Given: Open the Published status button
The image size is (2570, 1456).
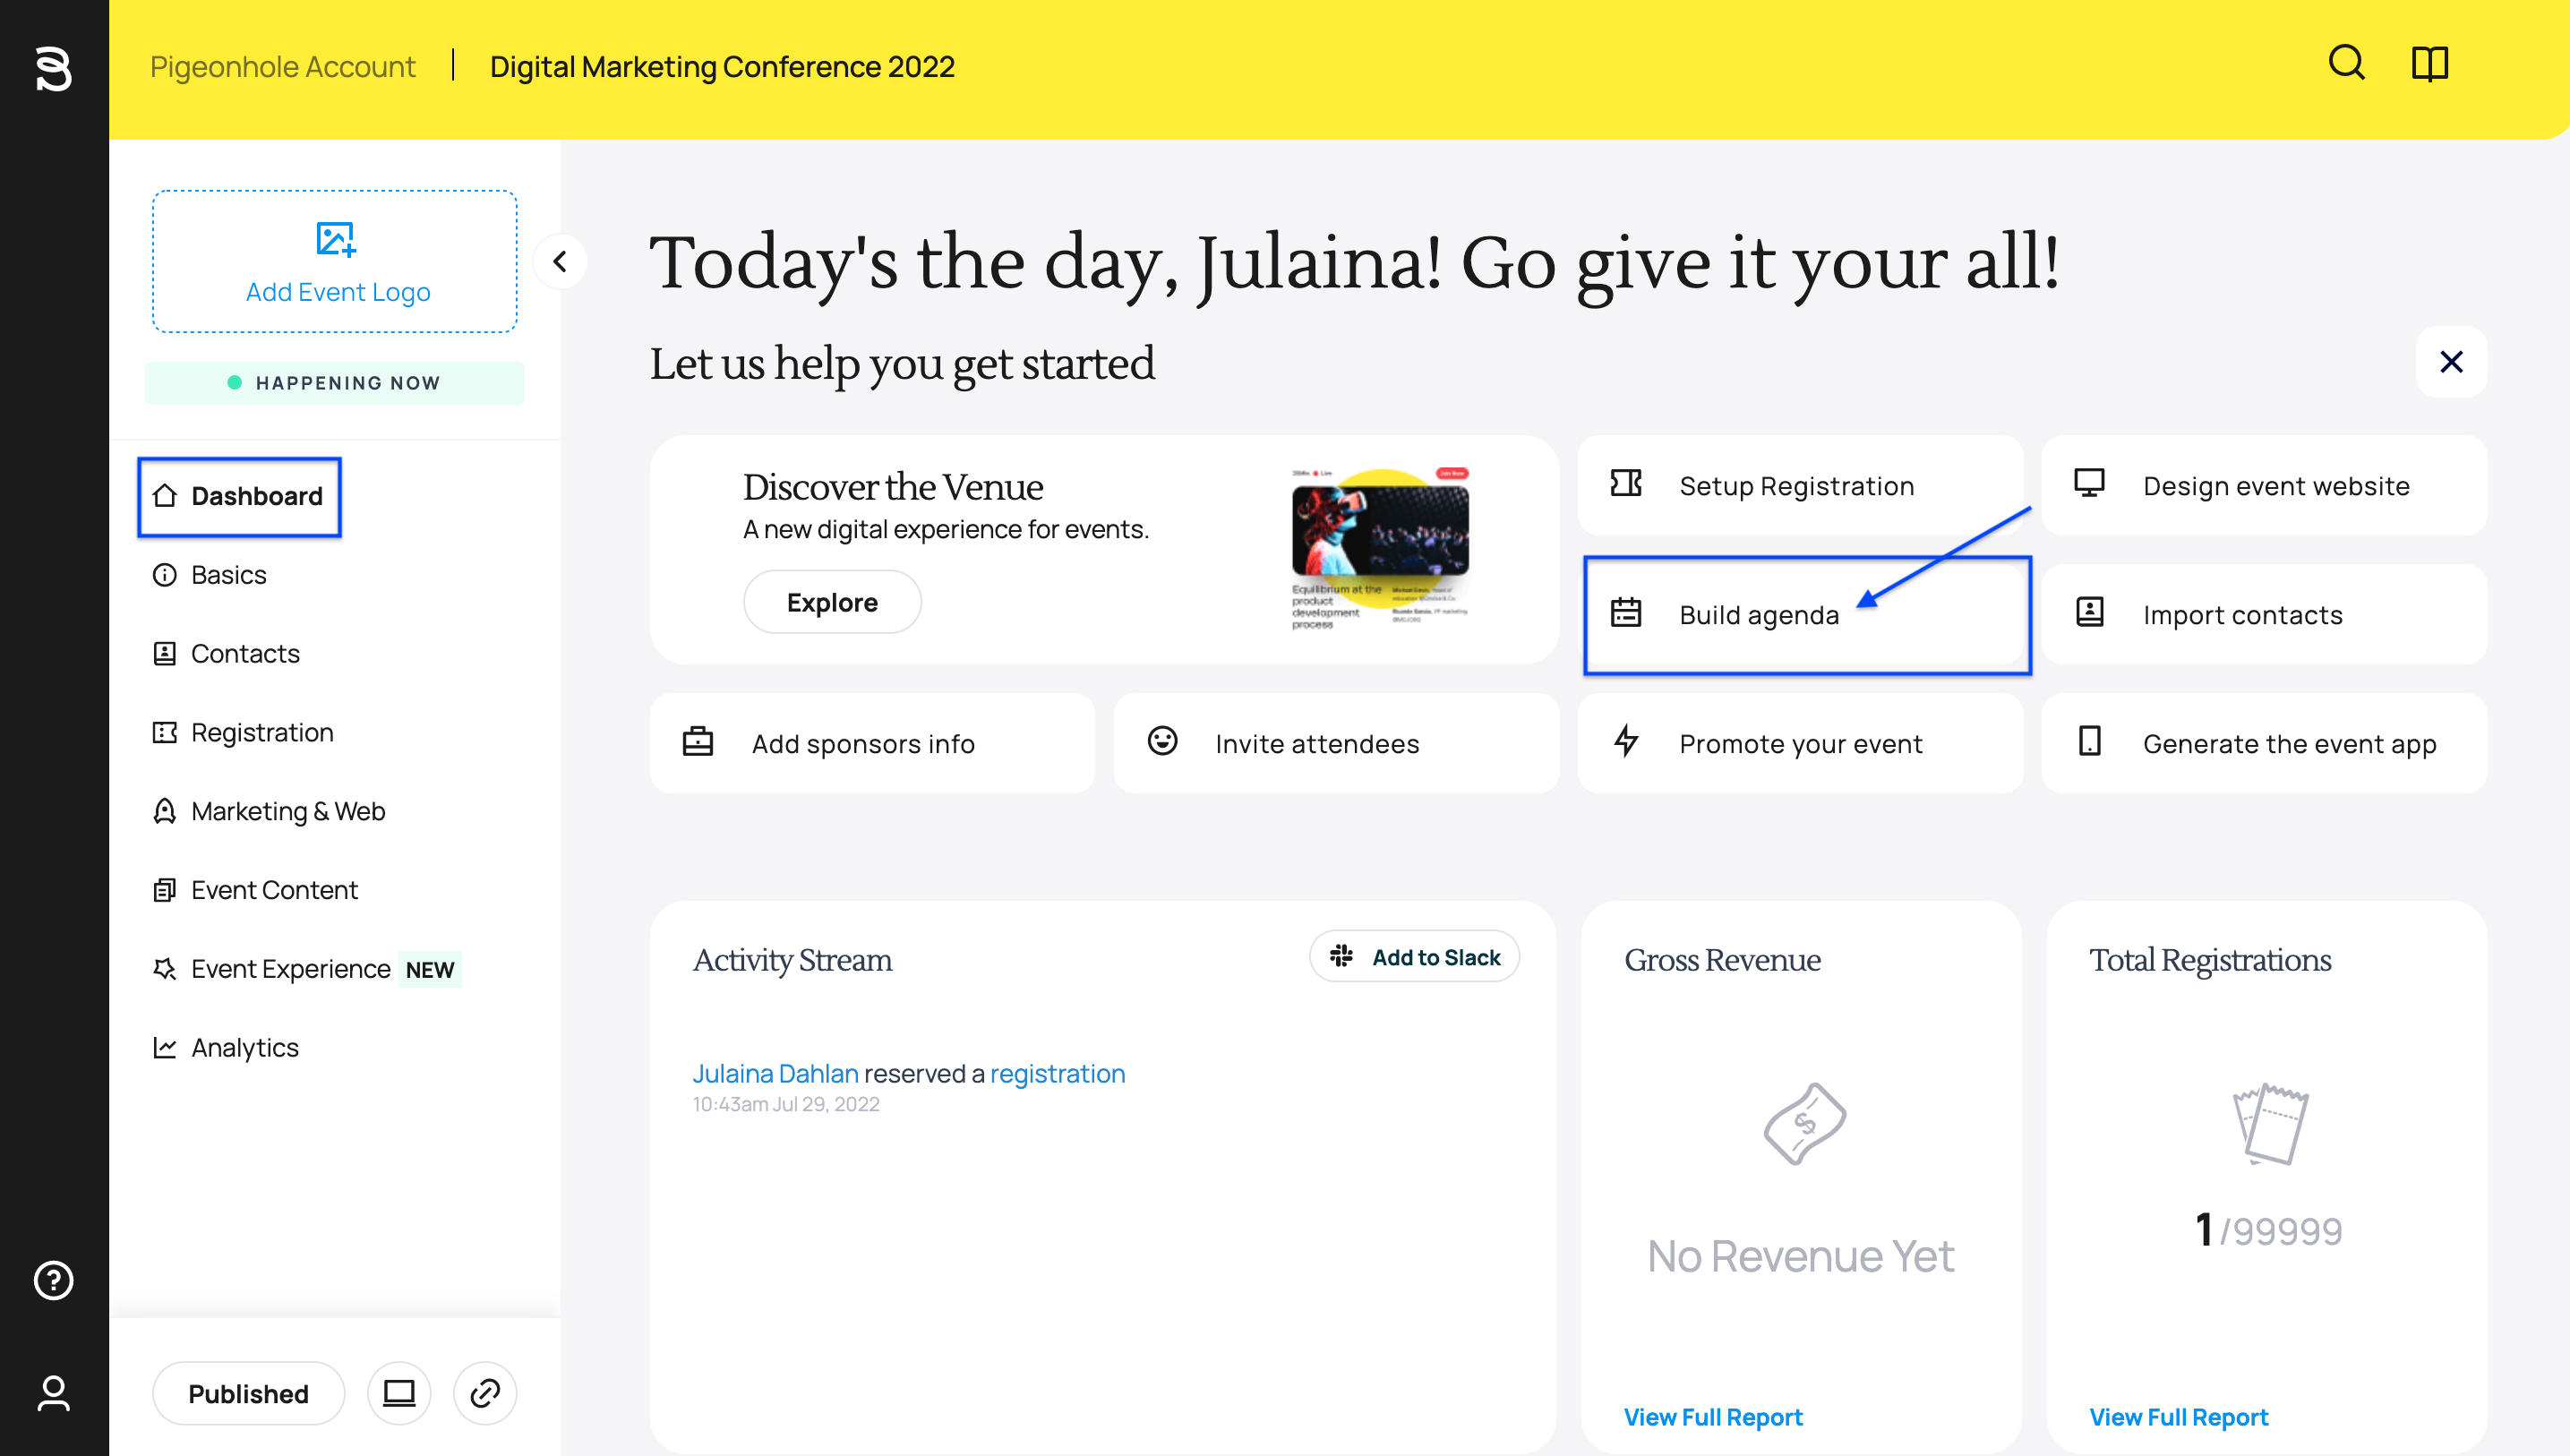Looking at the screenshot, I should coord(248,1393).
